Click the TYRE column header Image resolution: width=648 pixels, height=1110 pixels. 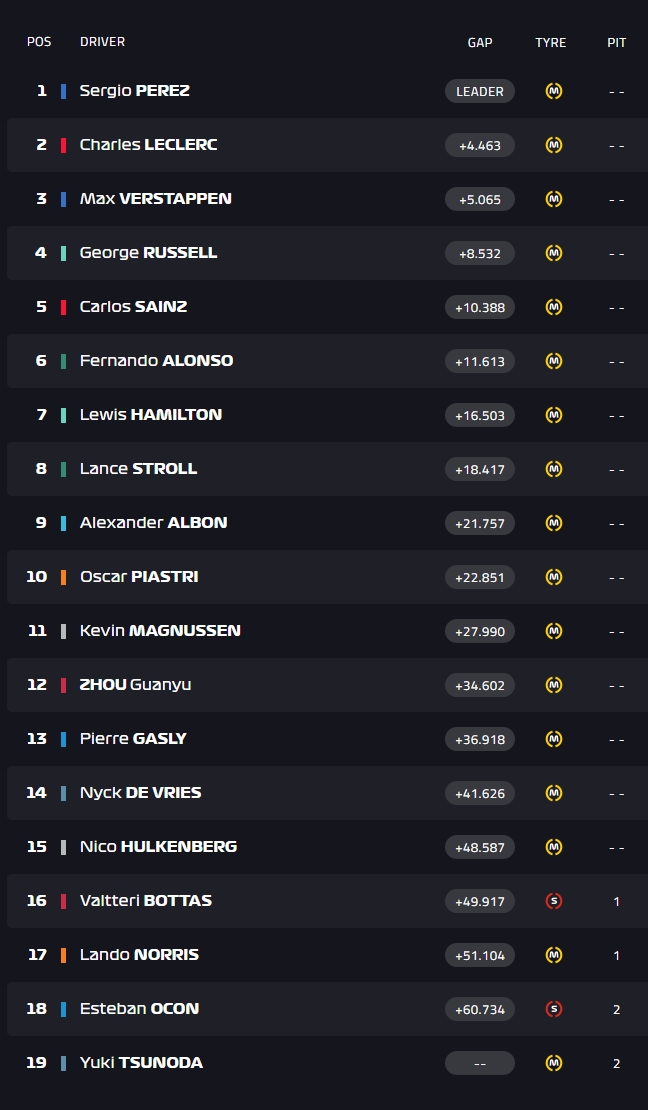(x=550, y=42)
